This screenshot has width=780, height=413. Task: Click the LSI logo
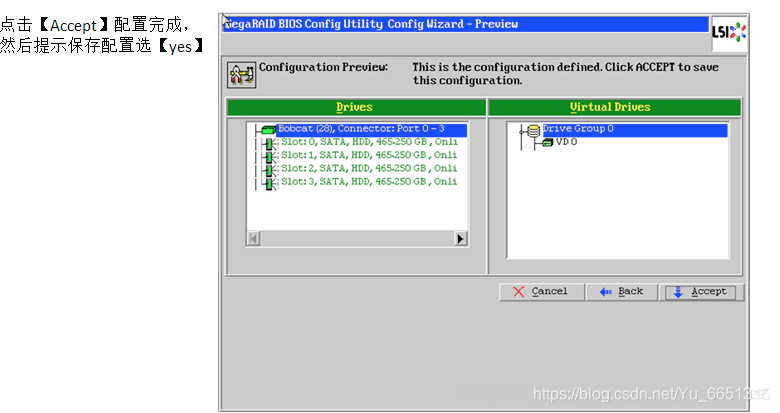coord(729,33)
